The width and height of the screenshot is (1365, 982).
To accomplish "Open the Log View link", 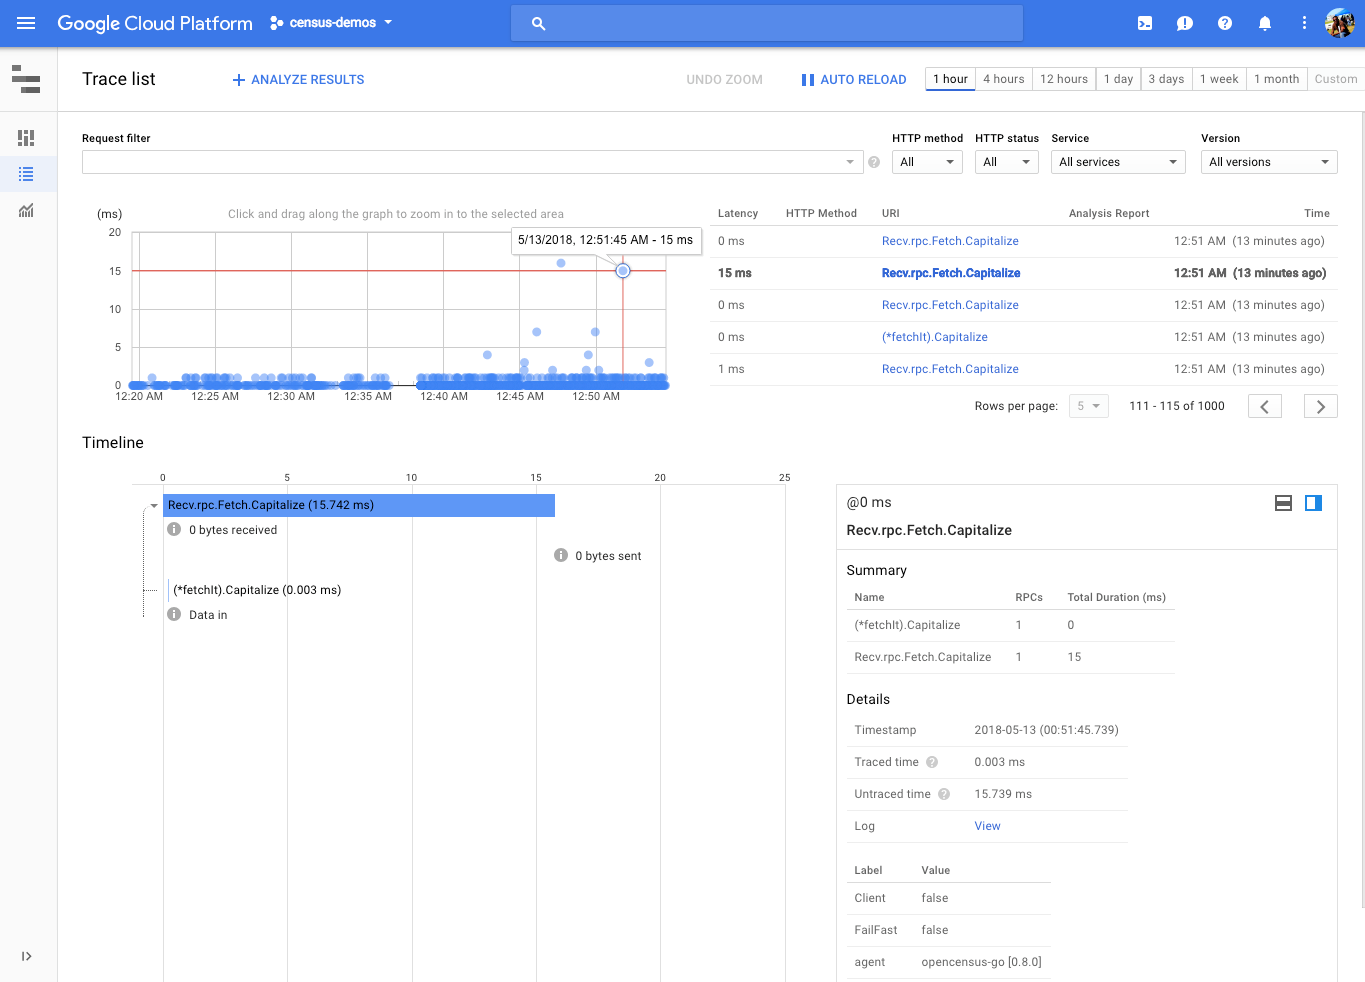I will click(x=987, y=826).
